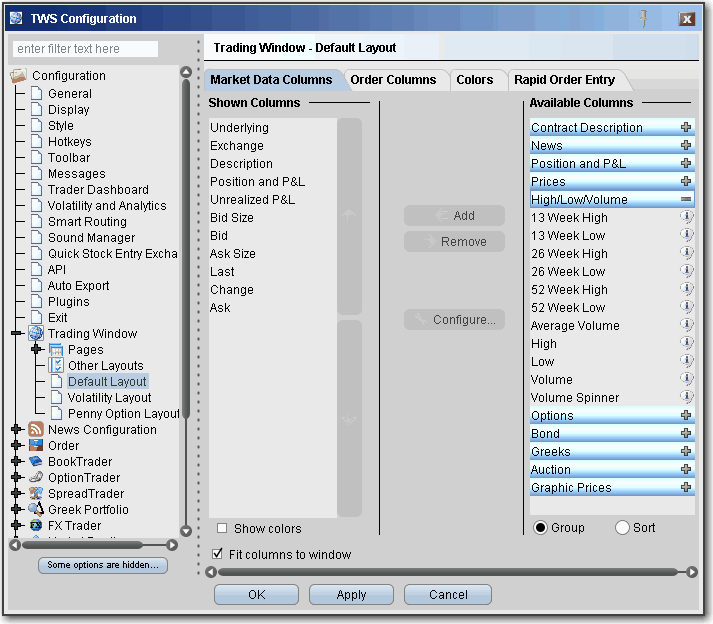Click the filter text input field
This screenshot has width=713, height=624.
[x=85, y=49]
